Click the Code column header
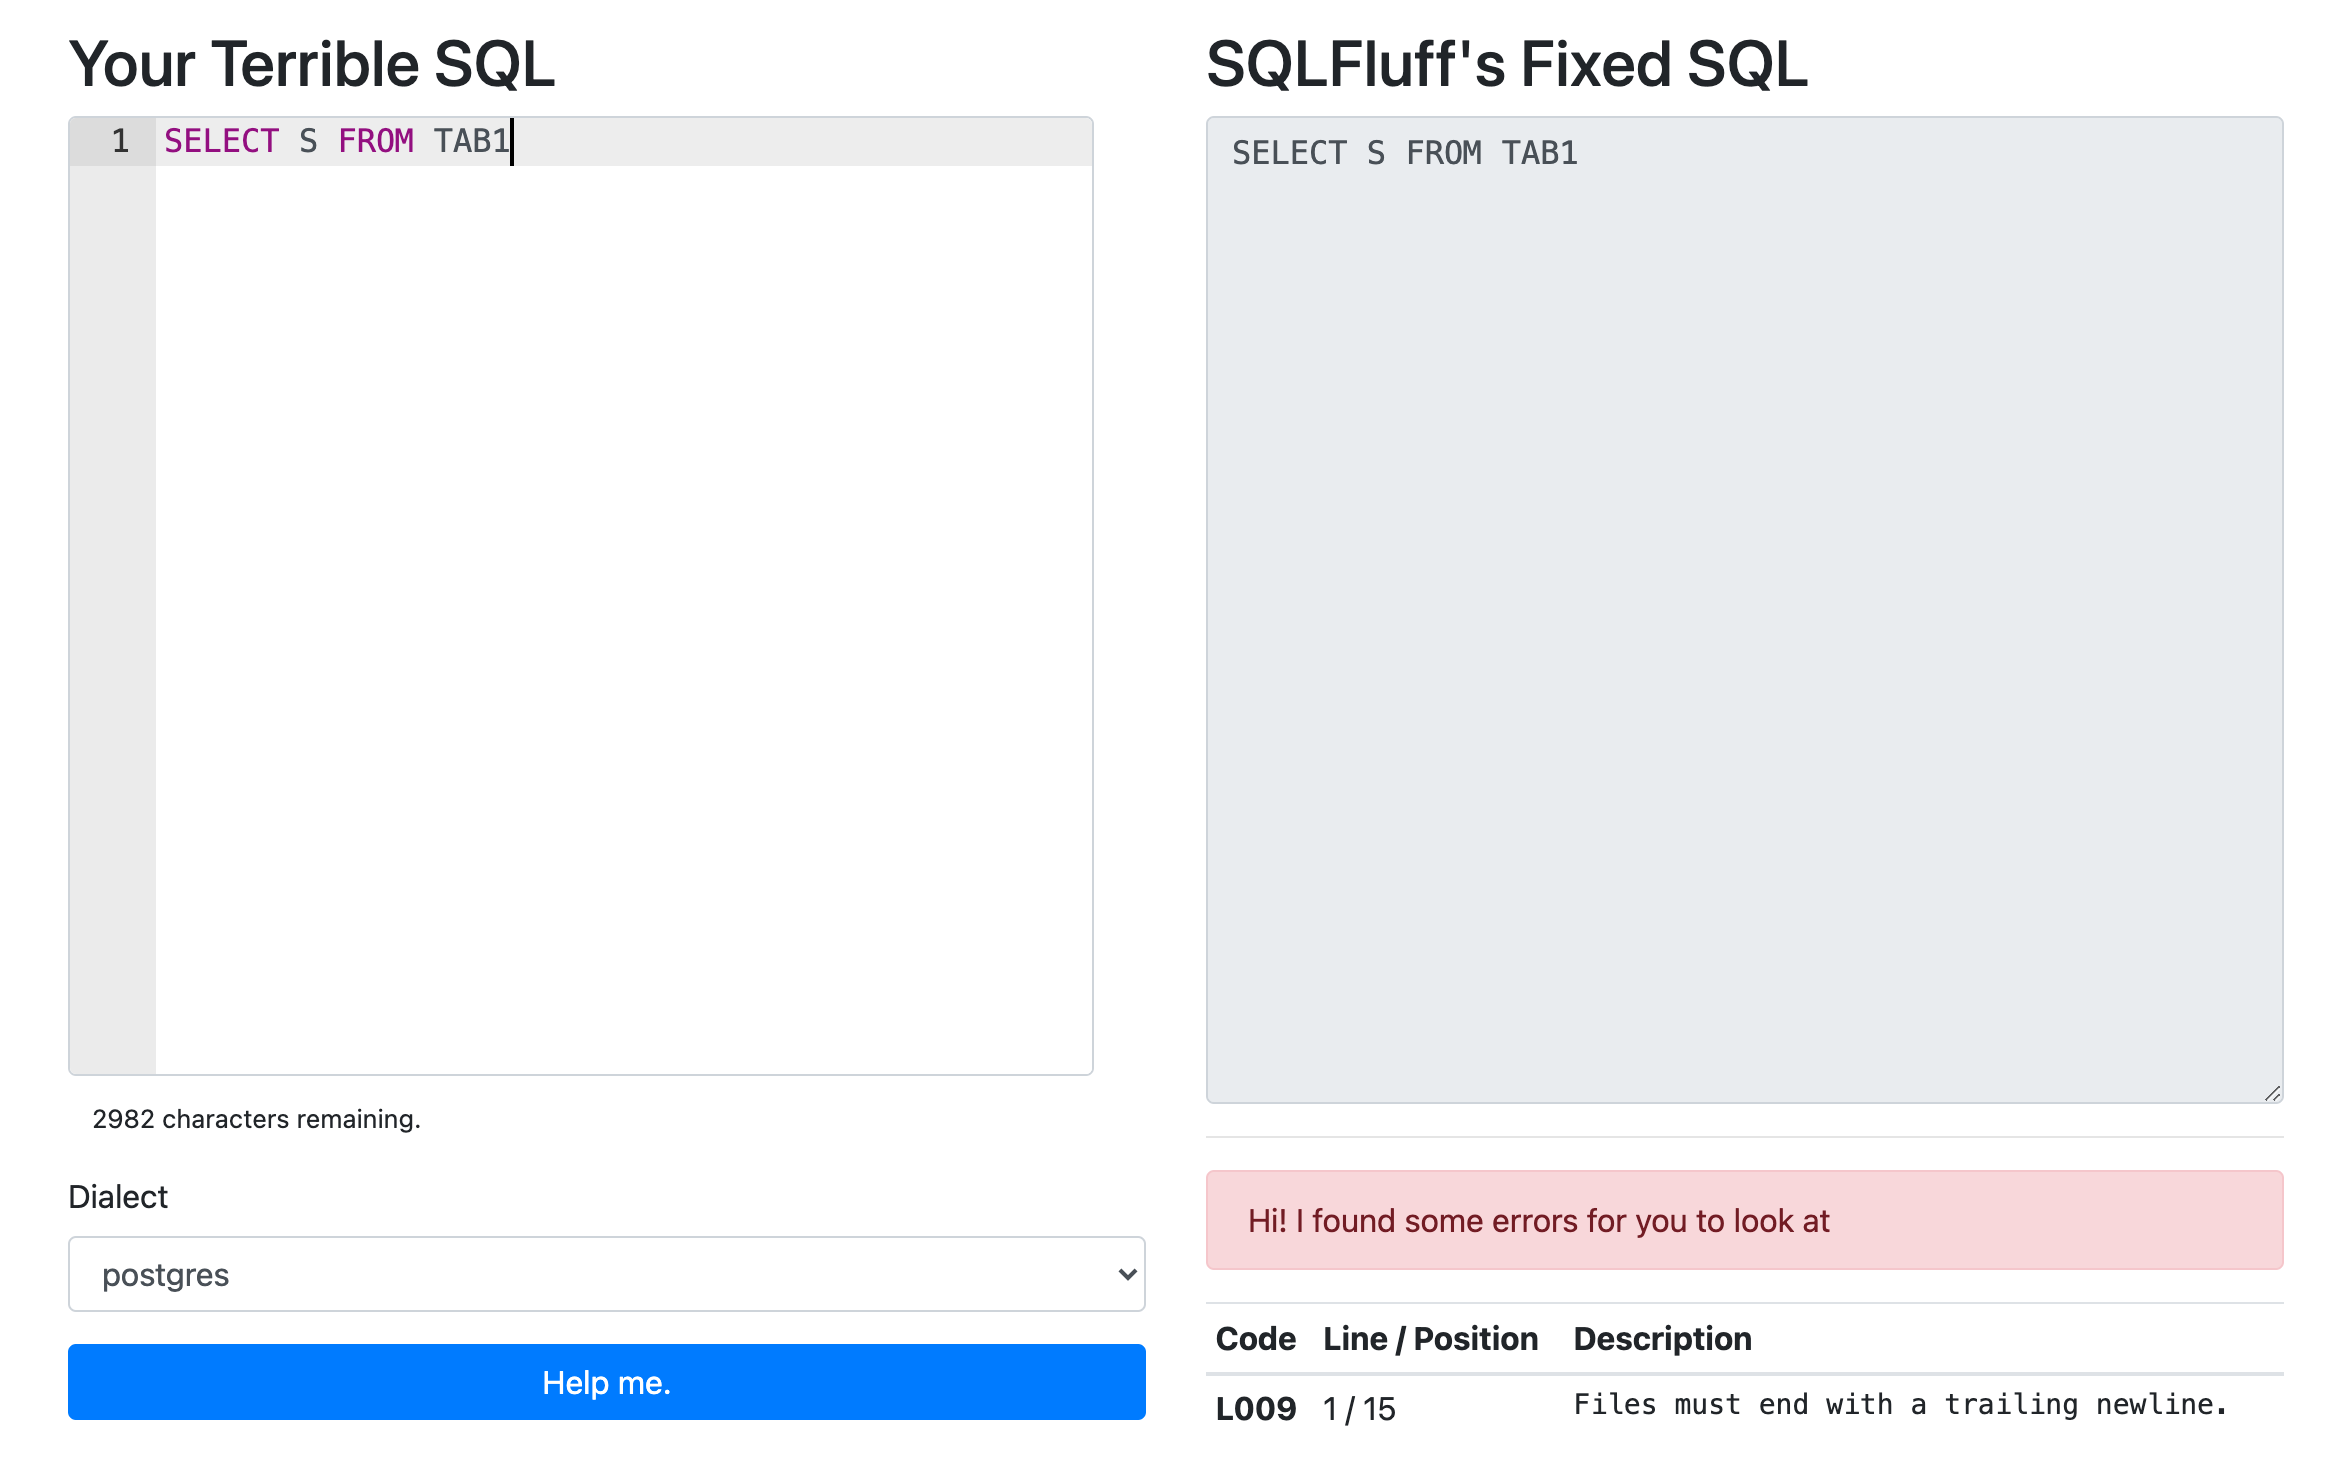 [1255, 1338]
